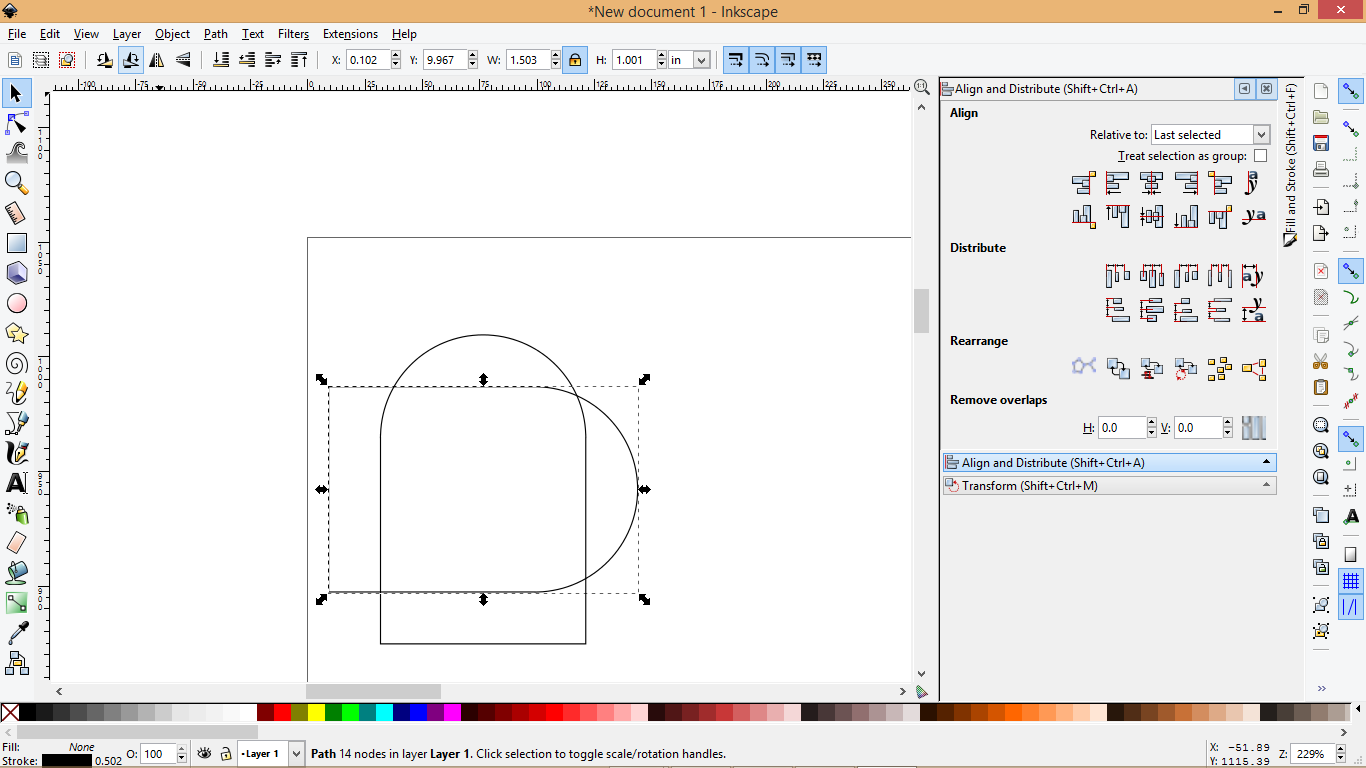Select the Calligraphy tool
The width and height of the screenshot is (1366, 768).
coord(16,453)
